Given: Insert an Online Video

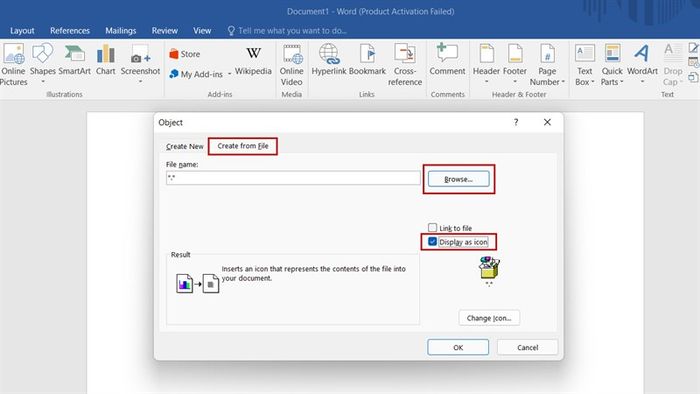Looking at the screenshot, I should (292, 65).
